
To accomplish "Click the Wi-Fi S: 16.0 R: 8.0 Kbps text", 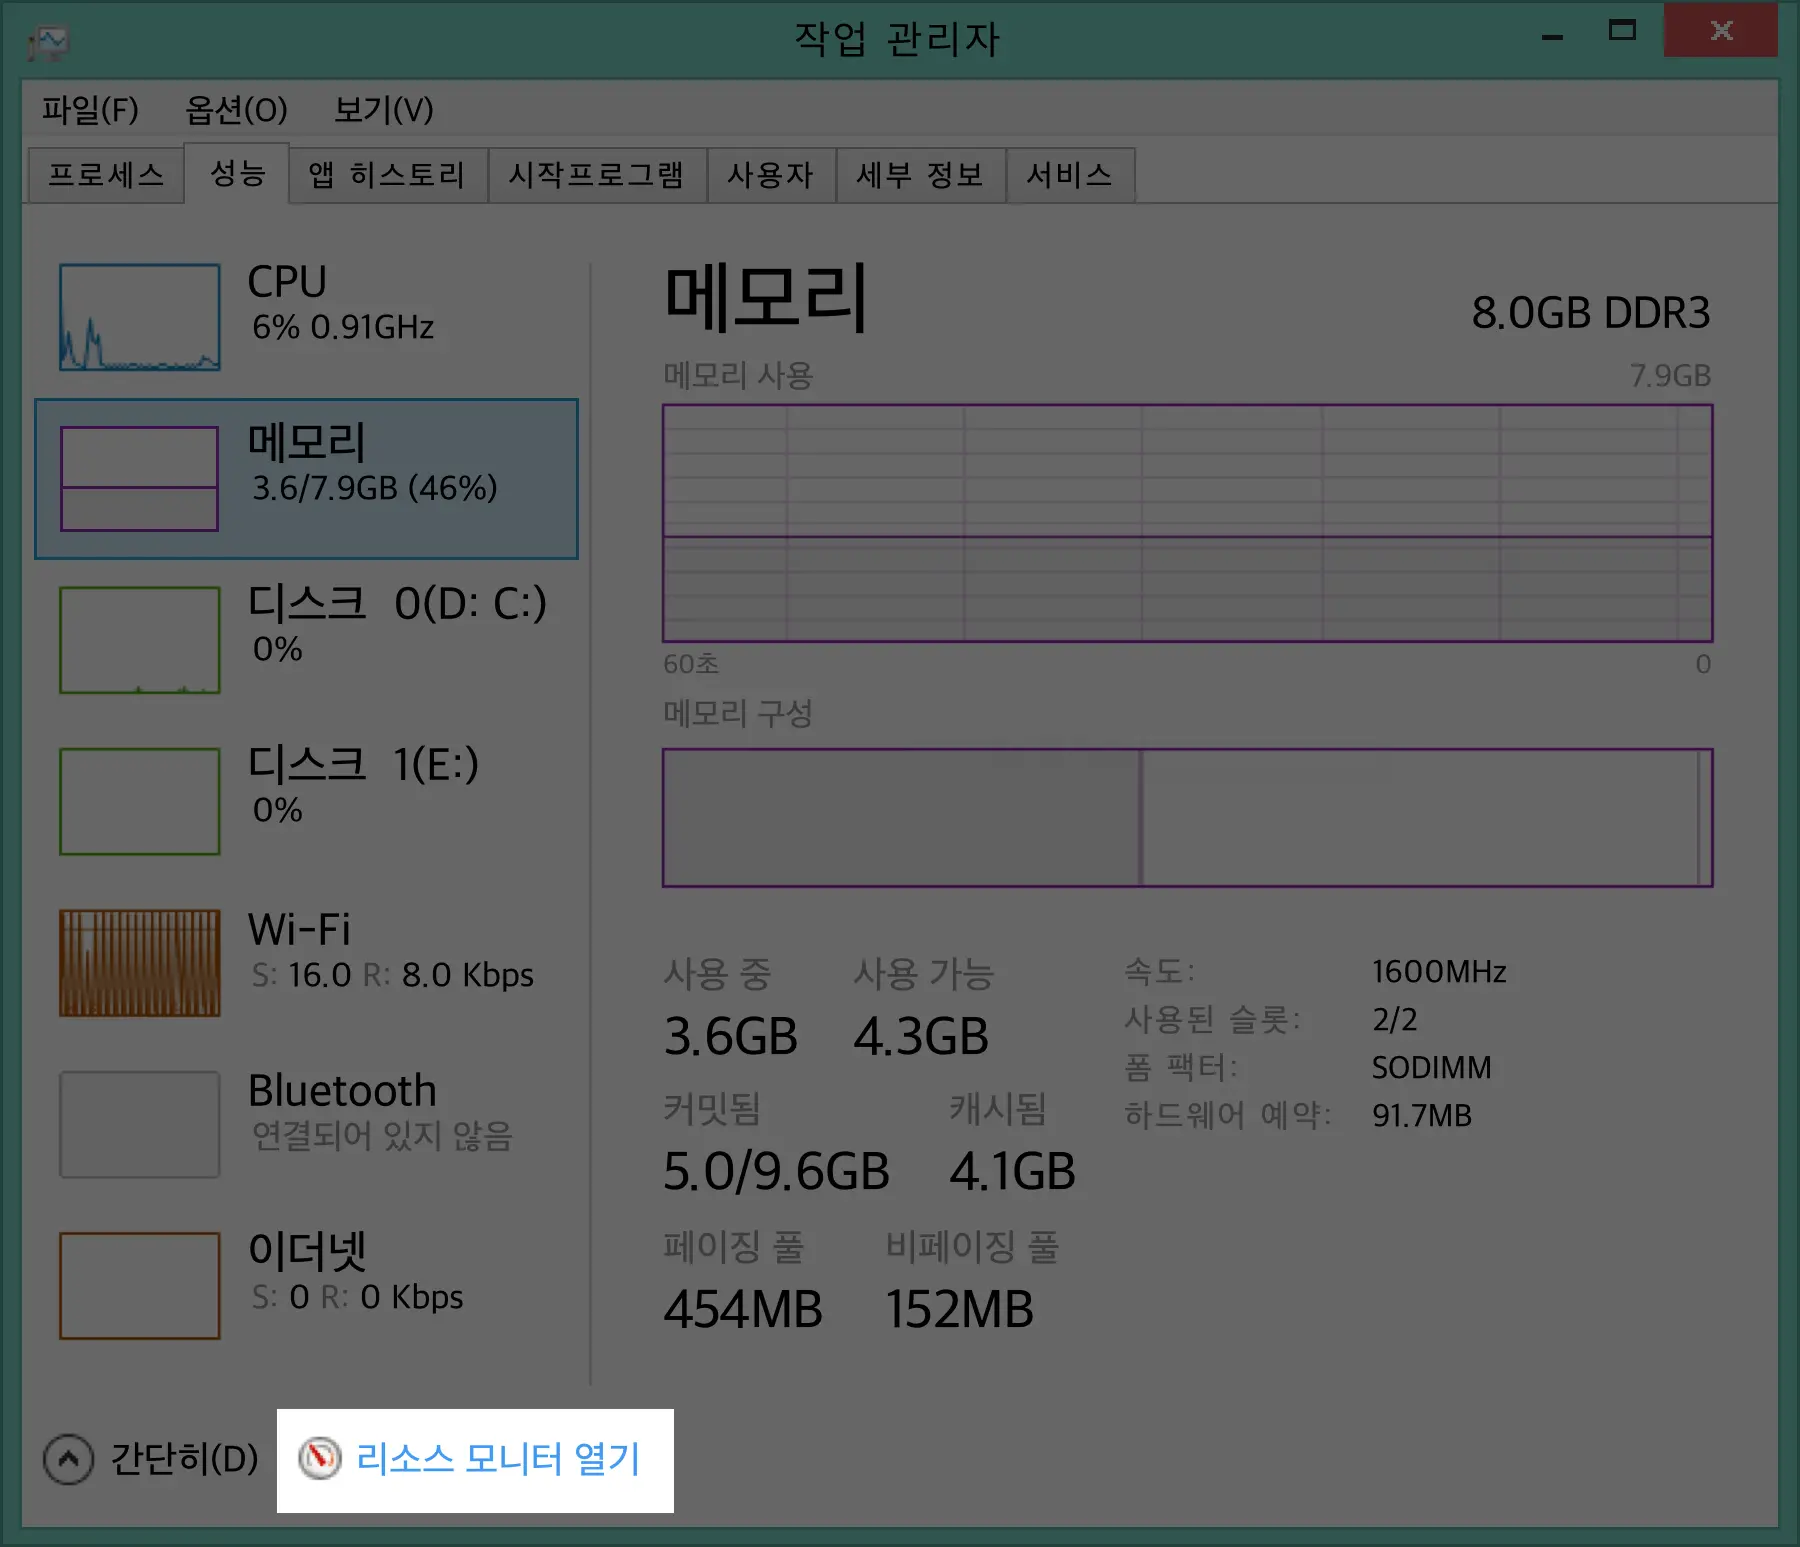I will [x=393, y=974].
